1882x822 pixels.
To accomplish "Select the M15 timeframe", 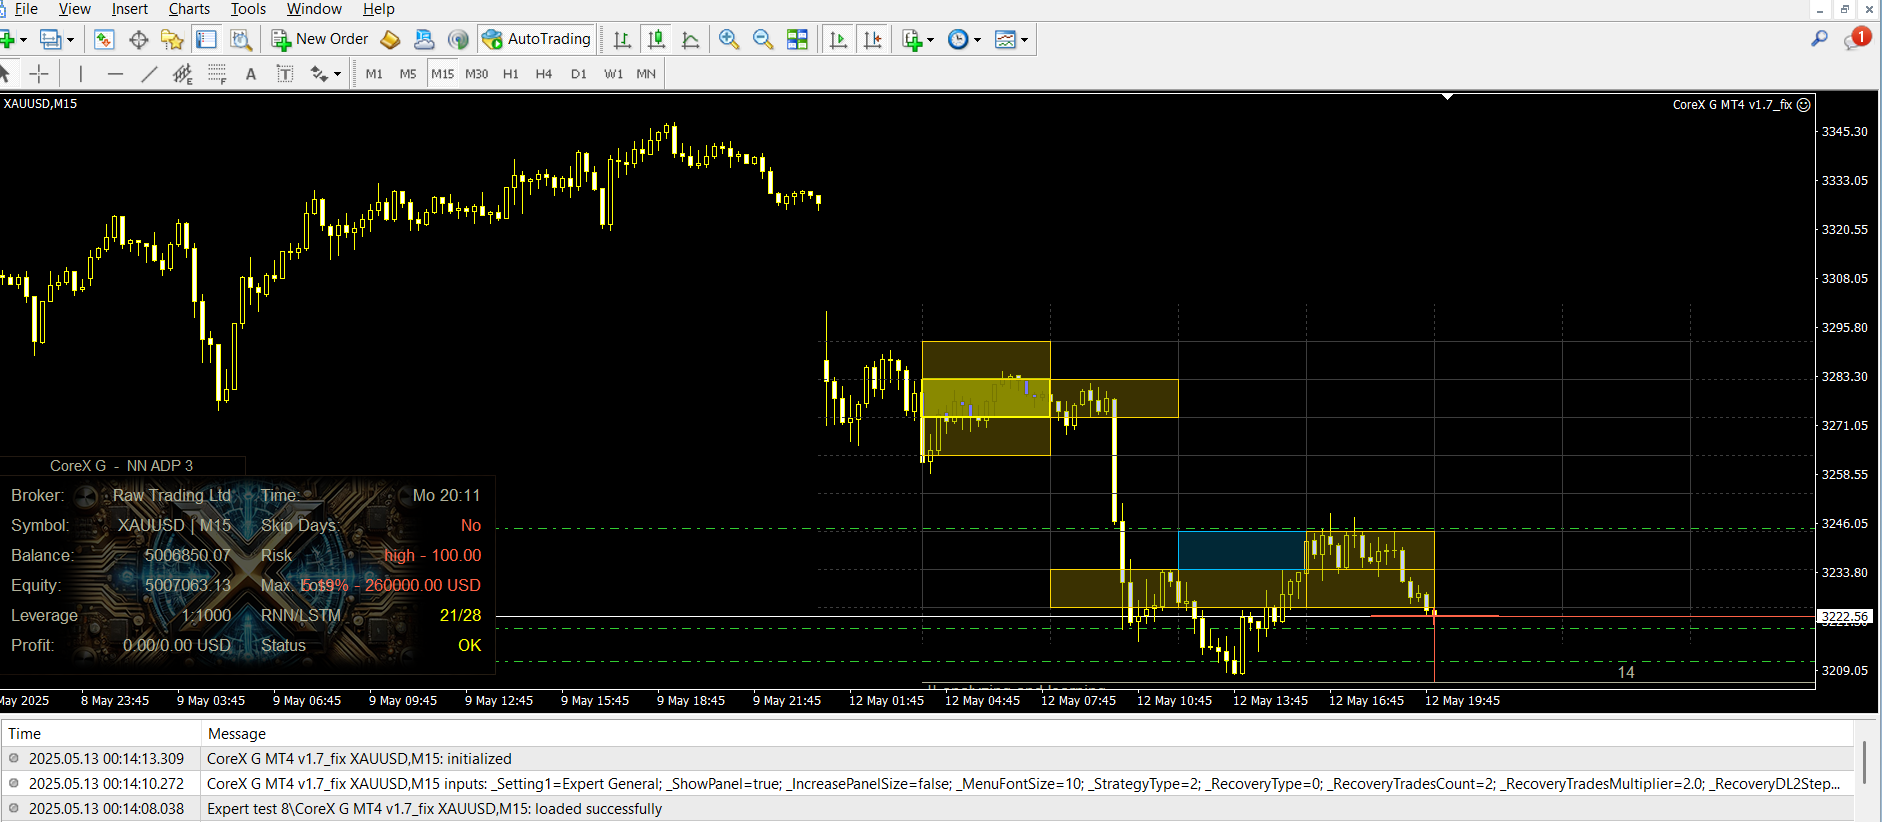I will coord(442,73).
